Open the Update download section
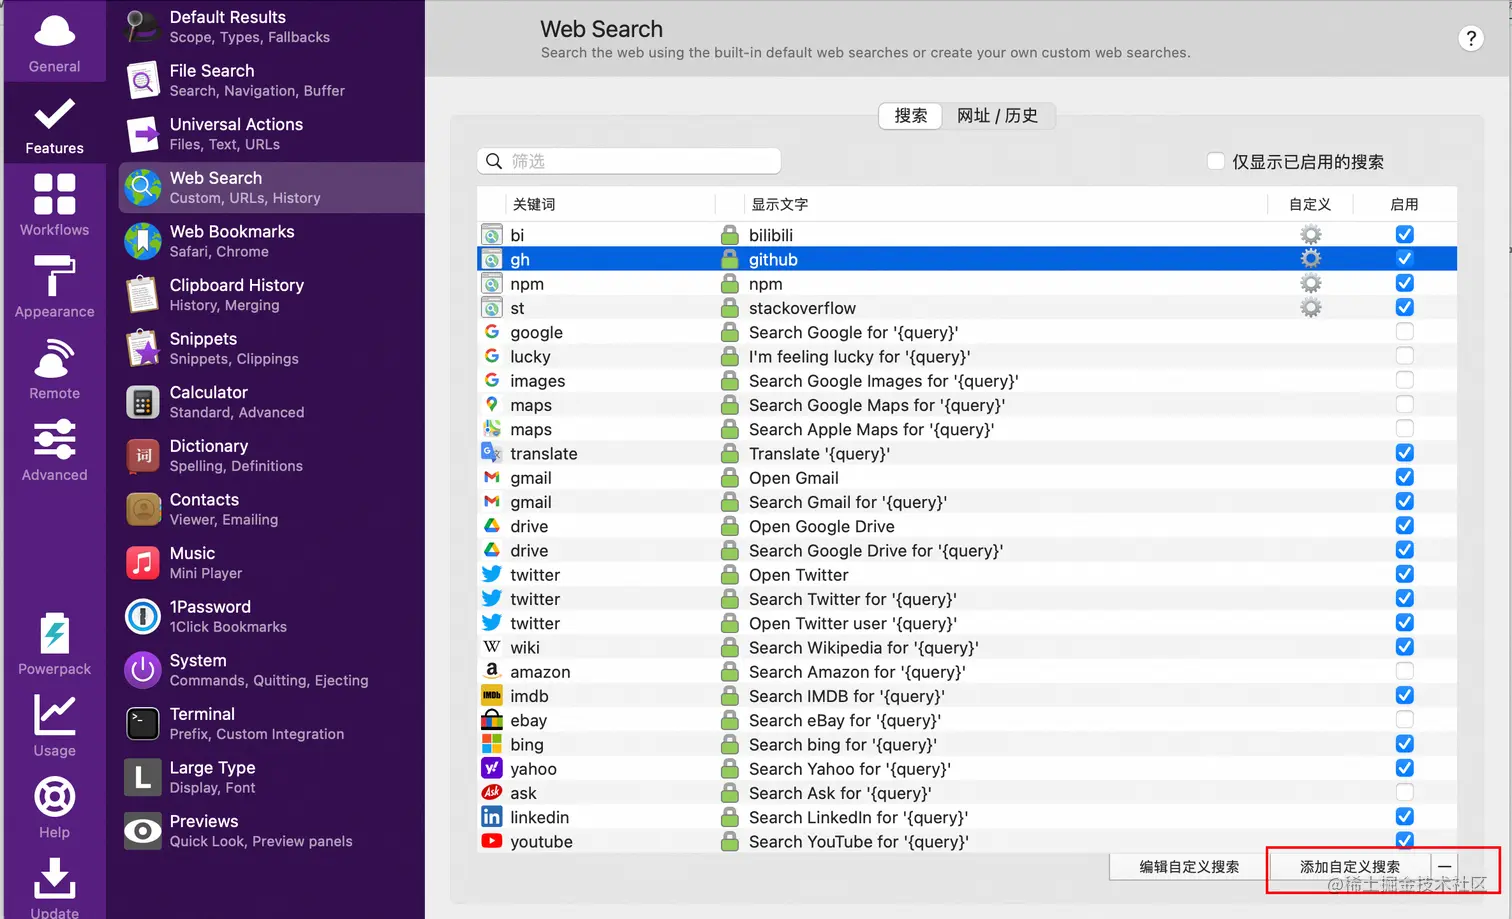 click(x=54, y=888)
